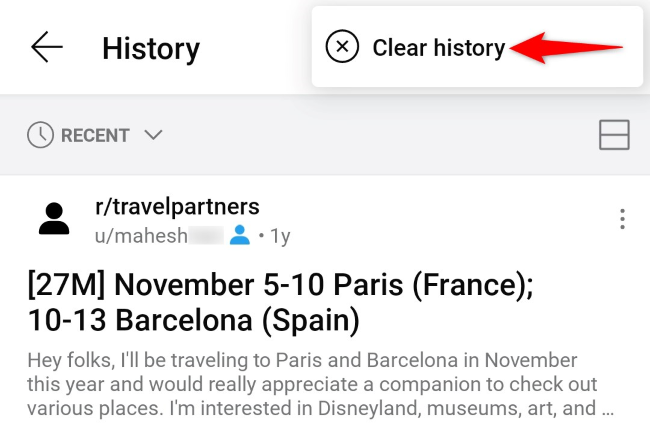The height and width of the screenshot is (423, 650).
Task: Open the November 5-10 Paris post title
Action: pyautogui.click(x=280, y=285)
